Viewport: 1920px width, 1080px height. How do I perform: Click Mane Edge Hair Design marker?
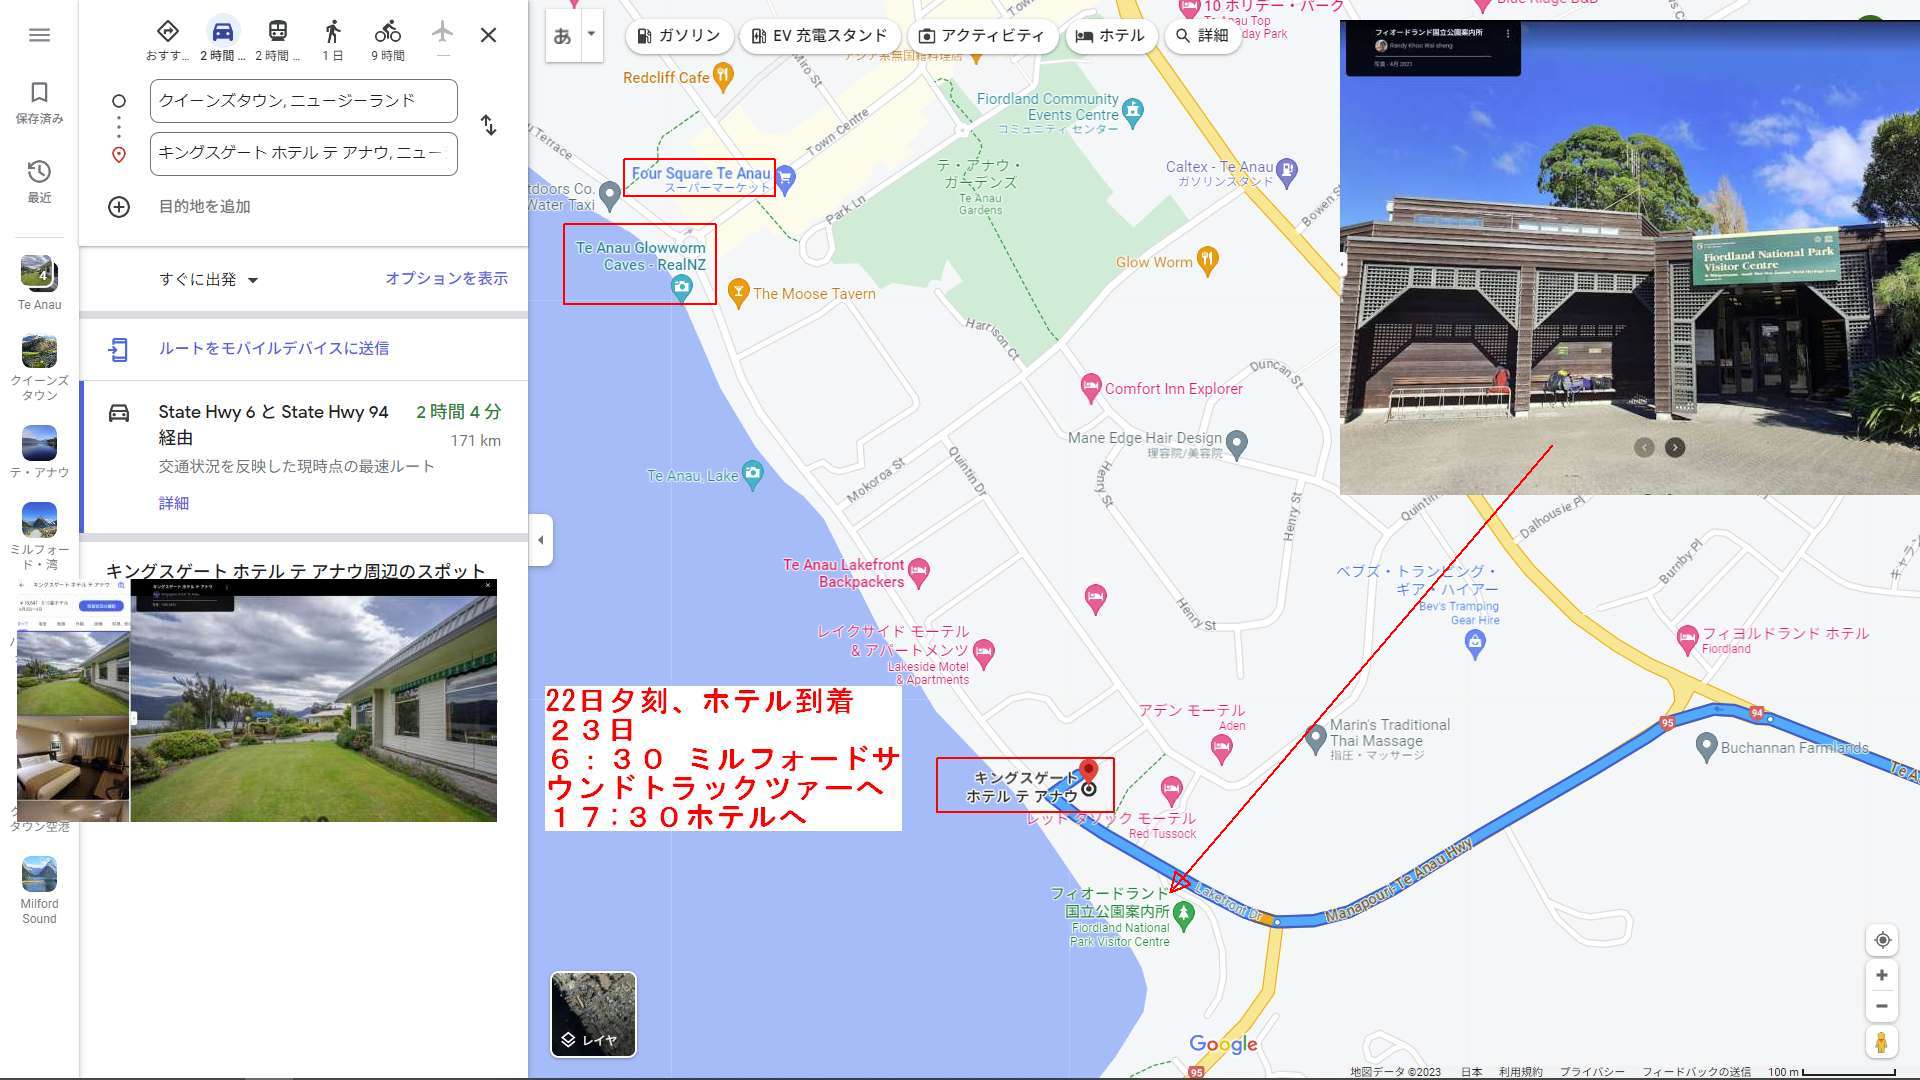[1237, 442]
